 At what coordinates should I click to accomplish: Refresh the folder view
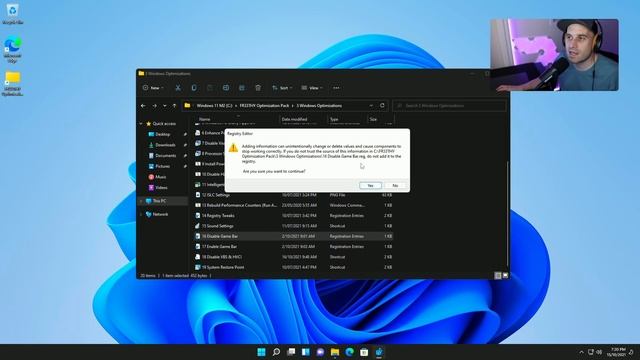pyautogui.click(x=382, y=105)
